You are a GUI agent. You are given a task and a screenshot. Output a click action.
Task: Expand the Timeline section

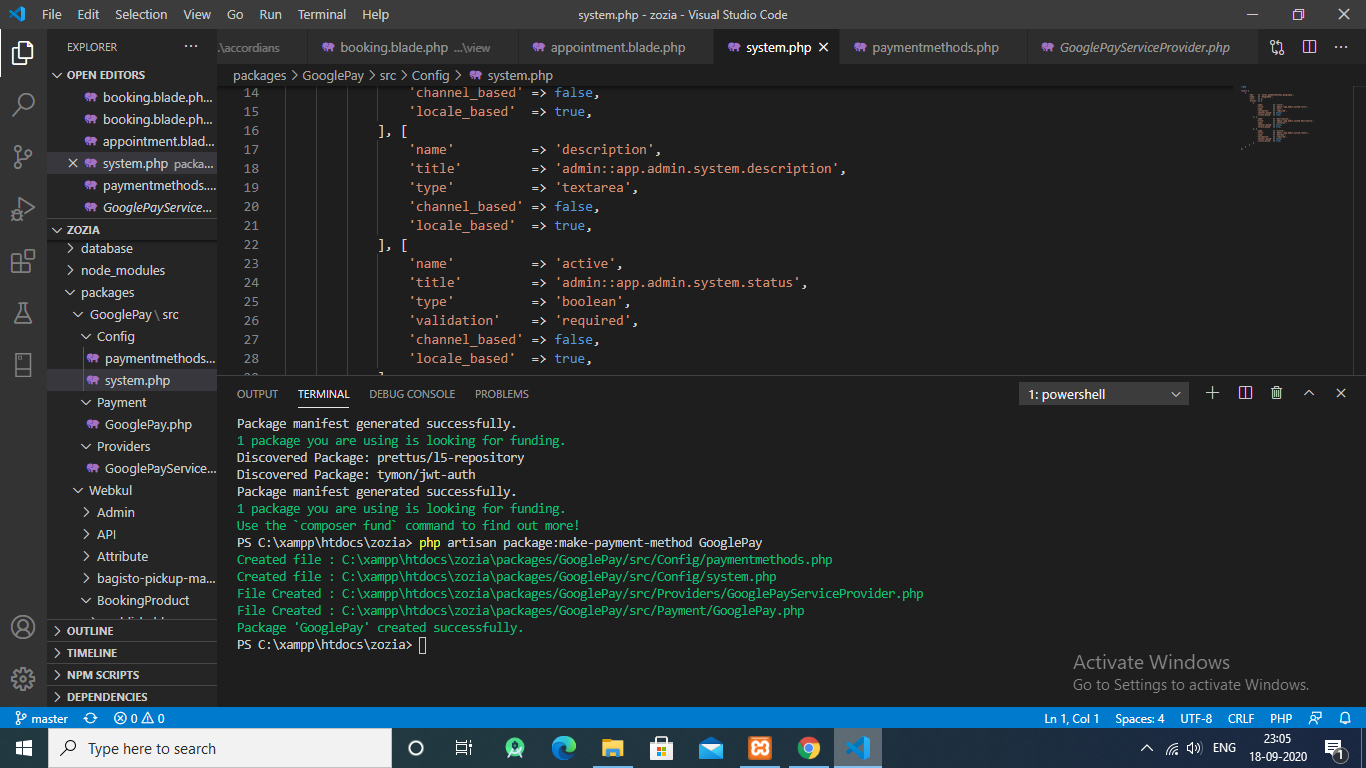pos(132,653)
